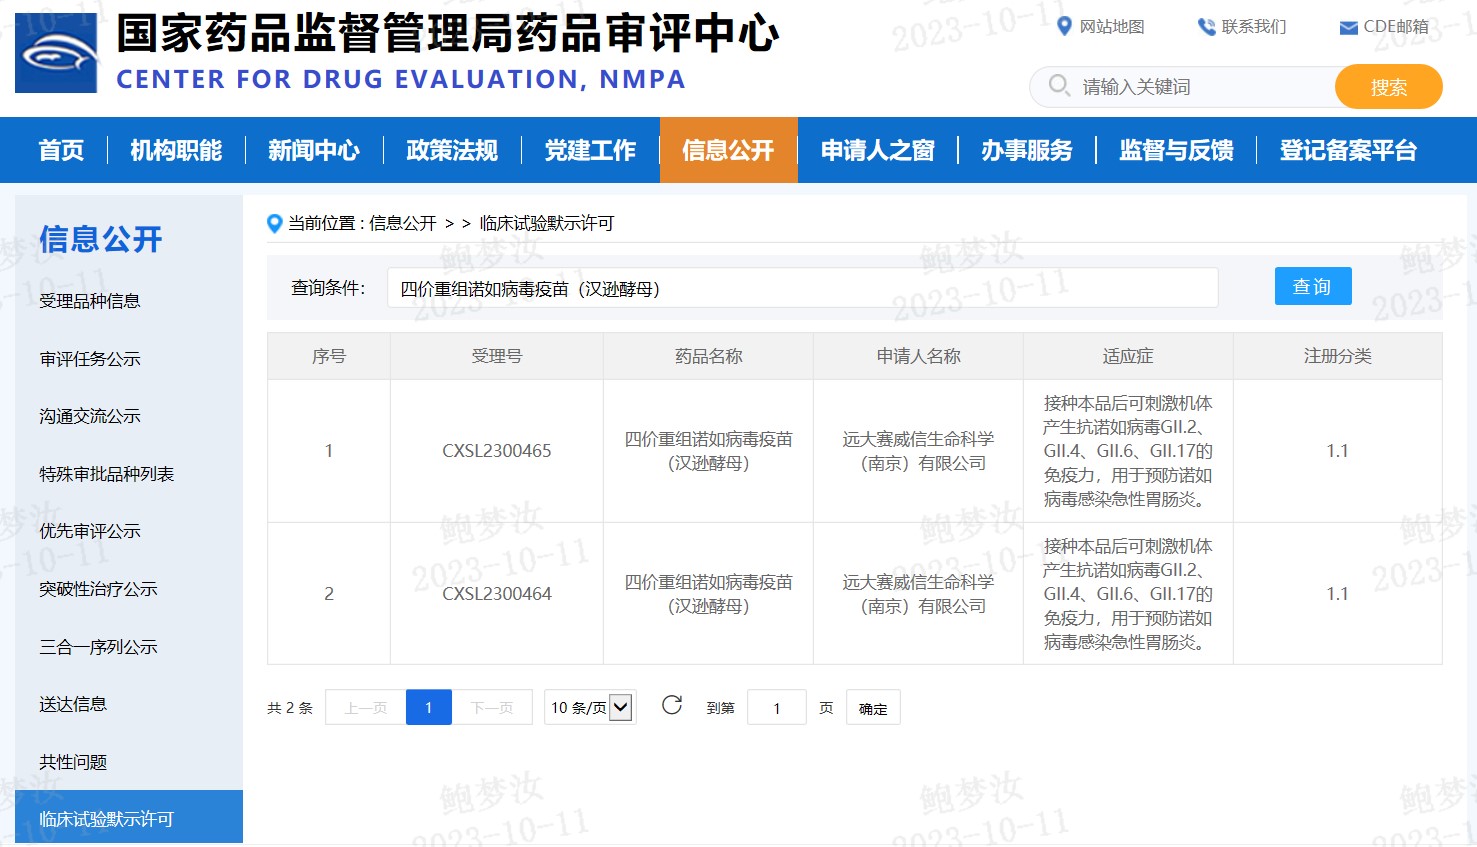Click the refresh icon beside page size
This screenshot has width=1477, height=847.
pyautogui.click(x=672, y=706)
